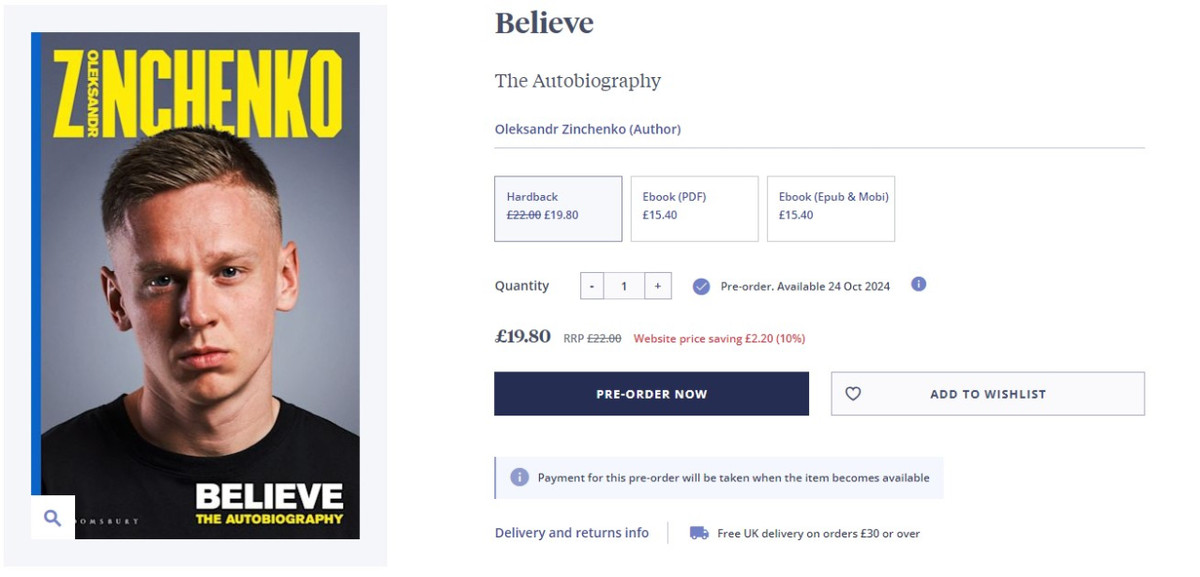Click the info icon in payment notice
1200x577 pixels.
tap(519, 477)
